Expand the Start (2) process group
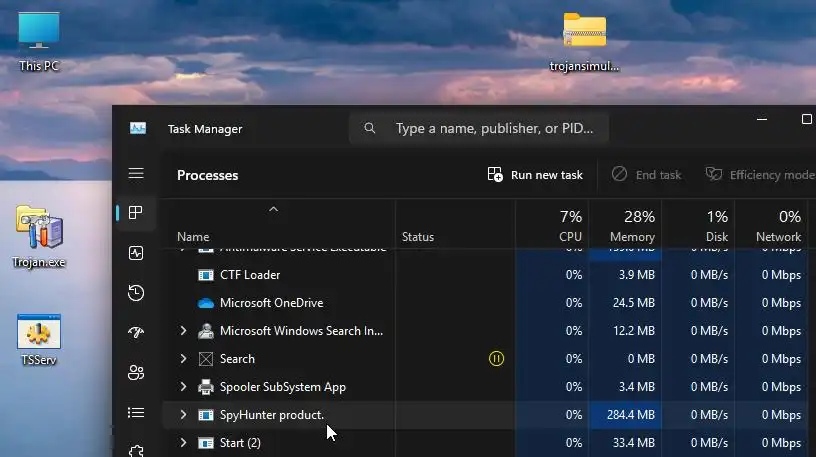This screenshot has height=457, width=816. pyautogui.click(x=183, y=442)
